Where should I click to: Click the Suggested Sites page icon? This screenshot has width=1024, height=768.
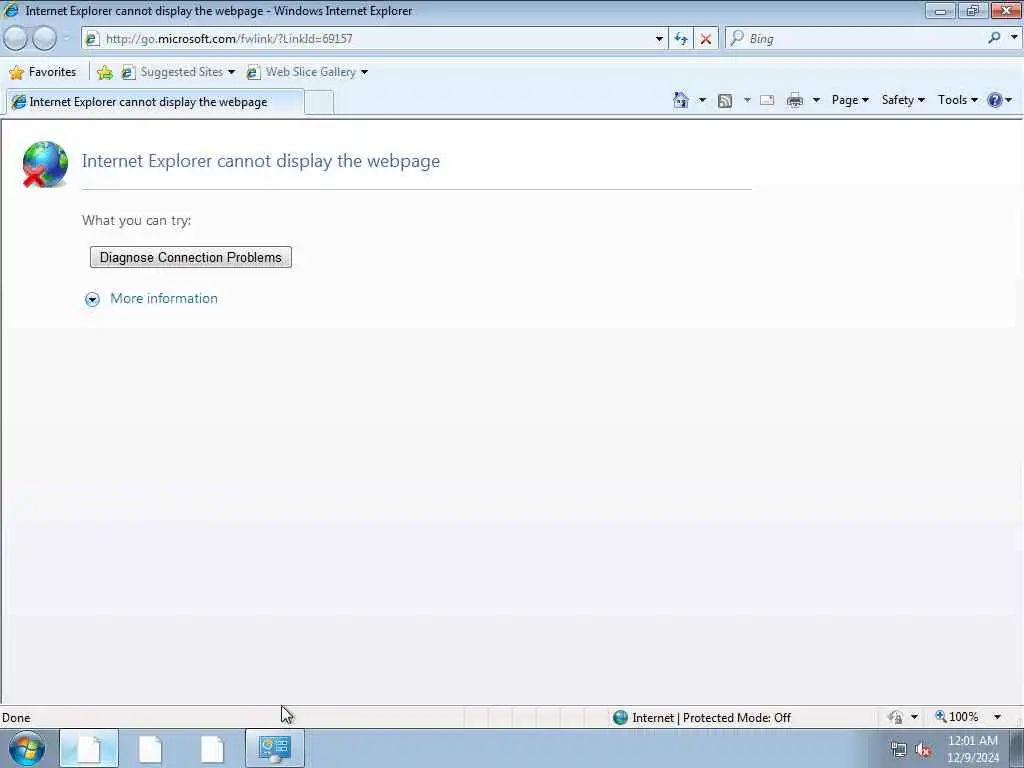(129, 72)
